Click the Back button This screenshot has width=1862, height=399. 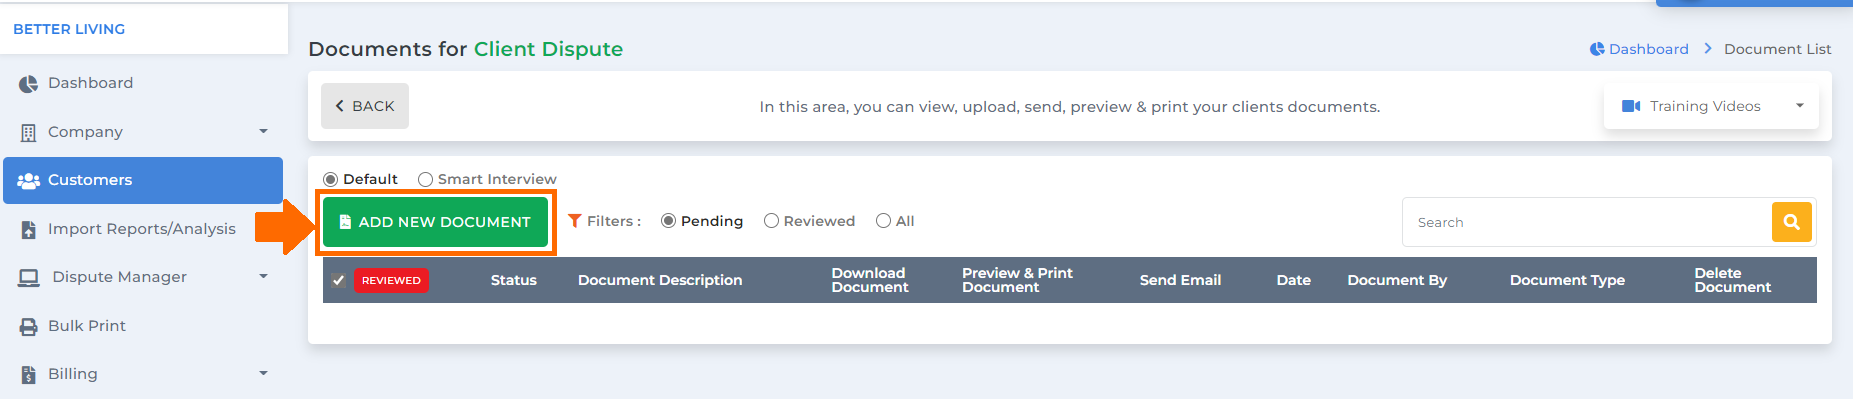364,106
